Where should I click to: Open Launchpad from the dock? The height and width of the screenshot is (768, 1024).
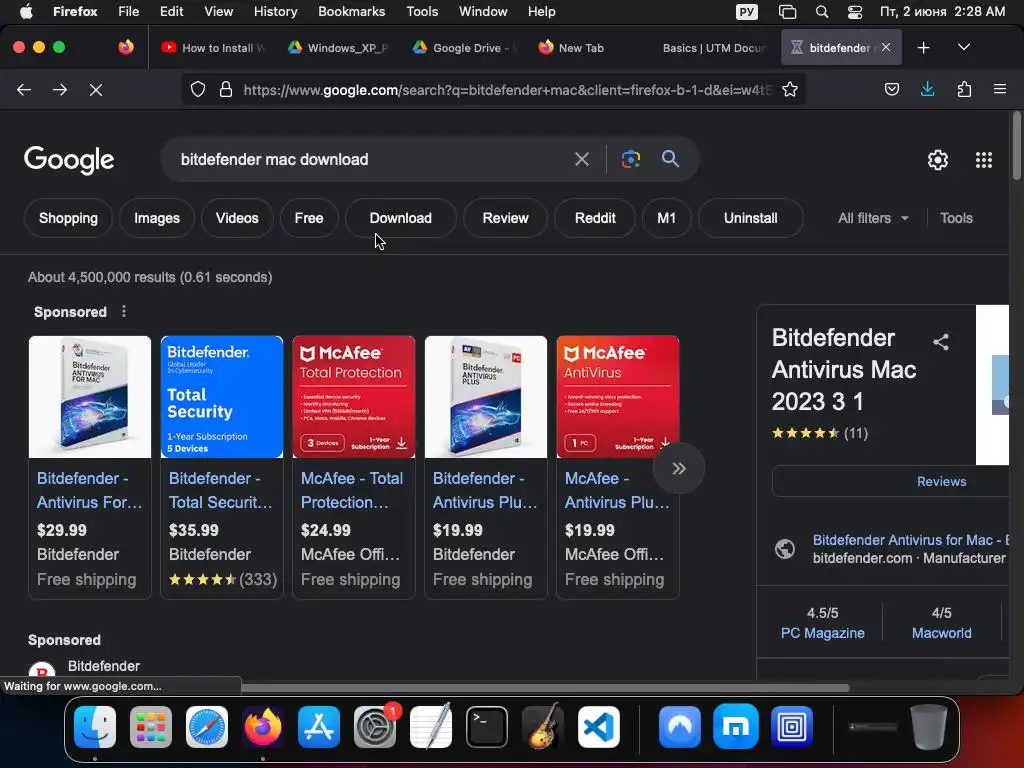[x=151, y=727]
